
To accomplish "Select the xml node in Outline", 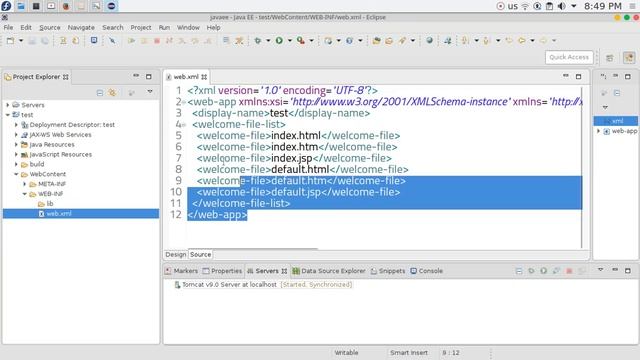I will coord(616,121).
